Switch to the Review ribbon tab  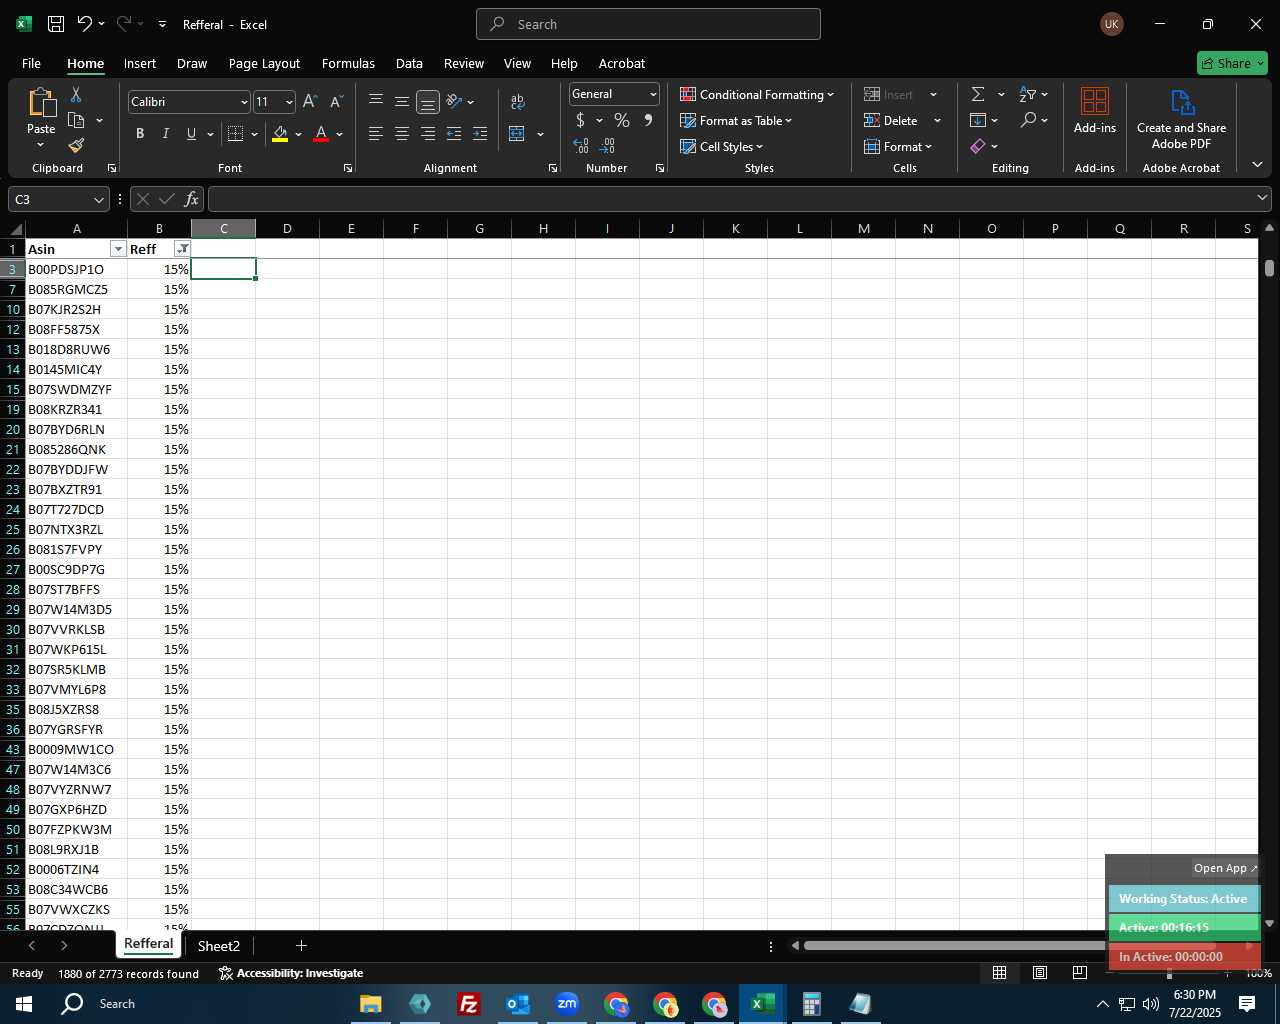coord(464,63)
